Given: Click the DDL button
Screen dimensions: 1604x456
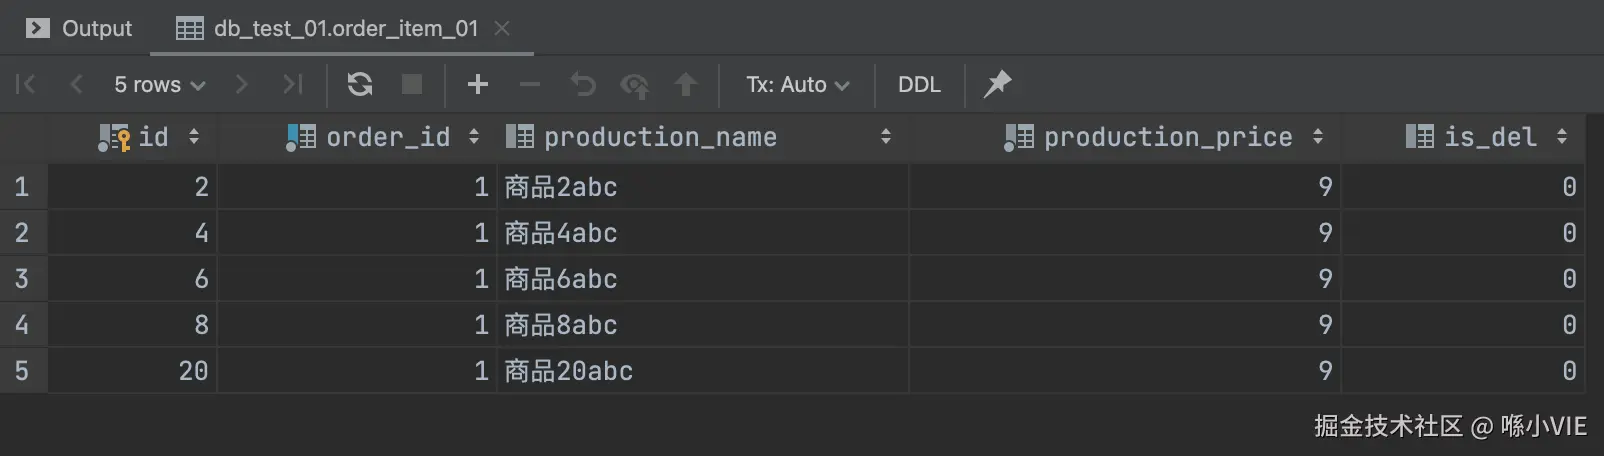Looking at the screenshot, I should pos(919,85).
